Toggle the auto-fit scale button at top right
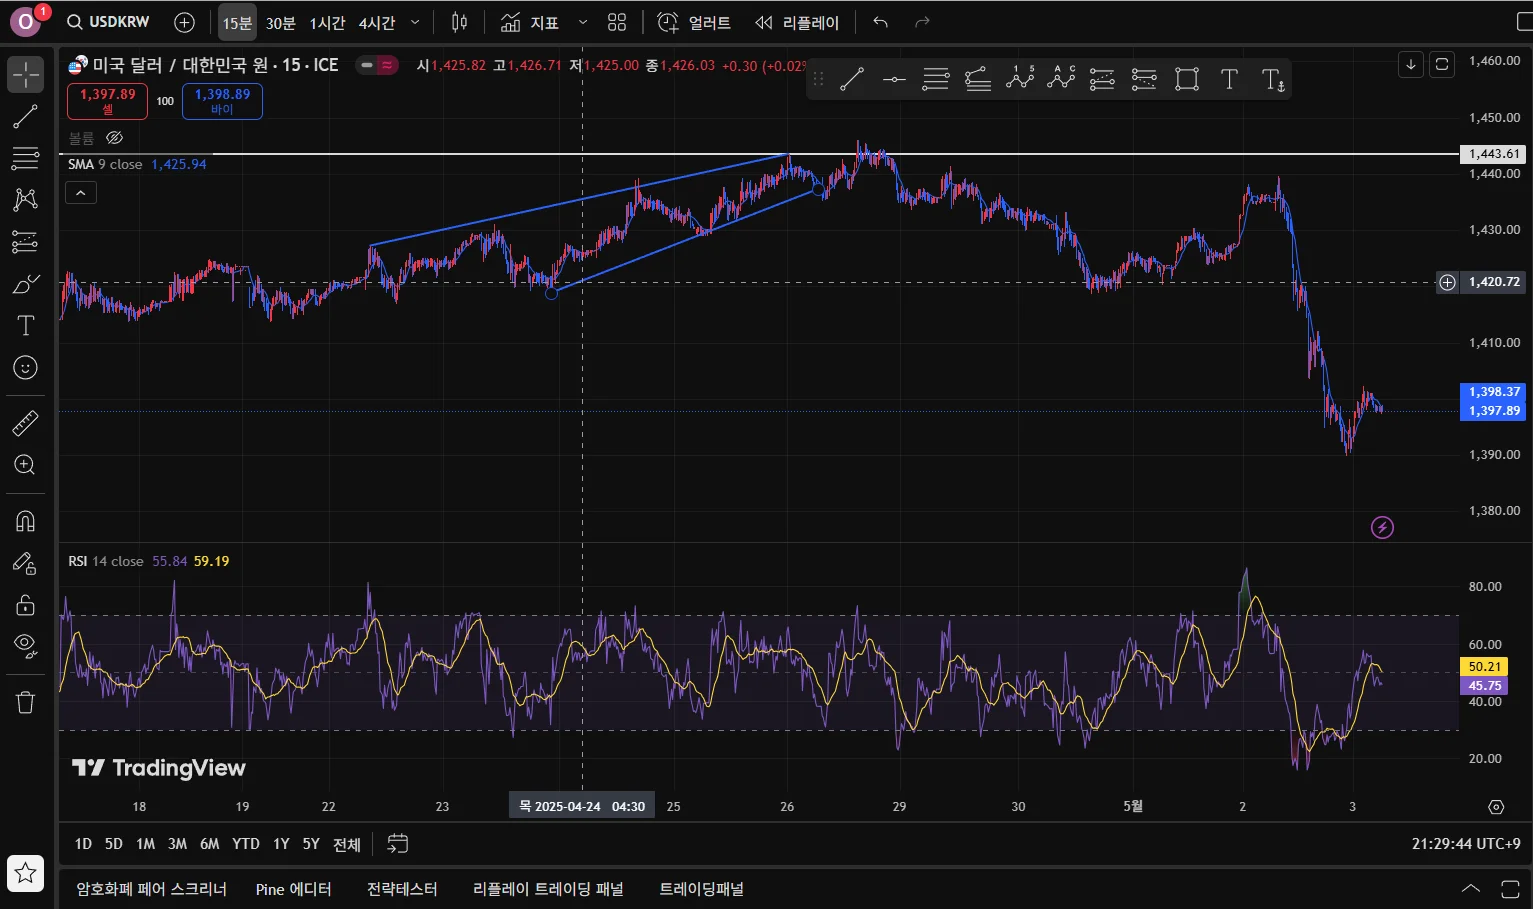This screenshot has height=909, width=1533. pyautogui.click(x=1442, y=65)
